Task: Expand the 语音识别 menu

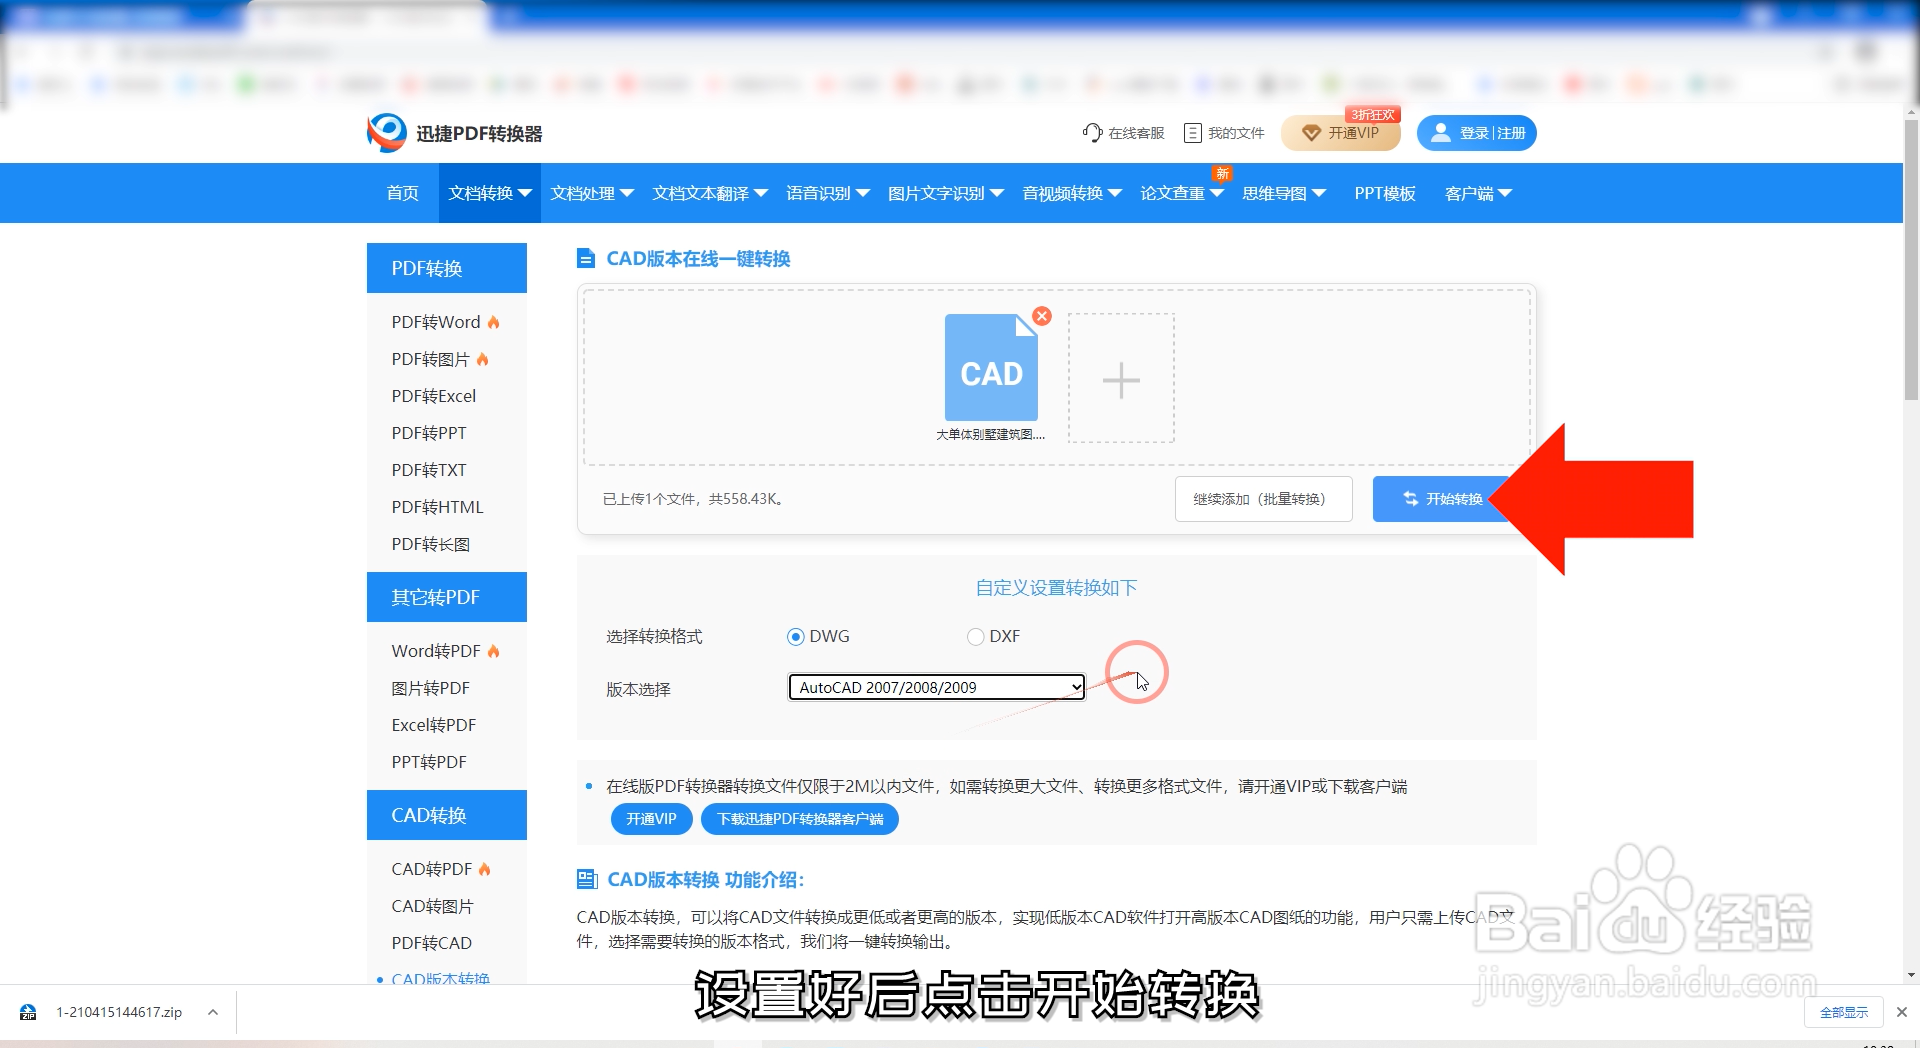Action: [828, 193]
